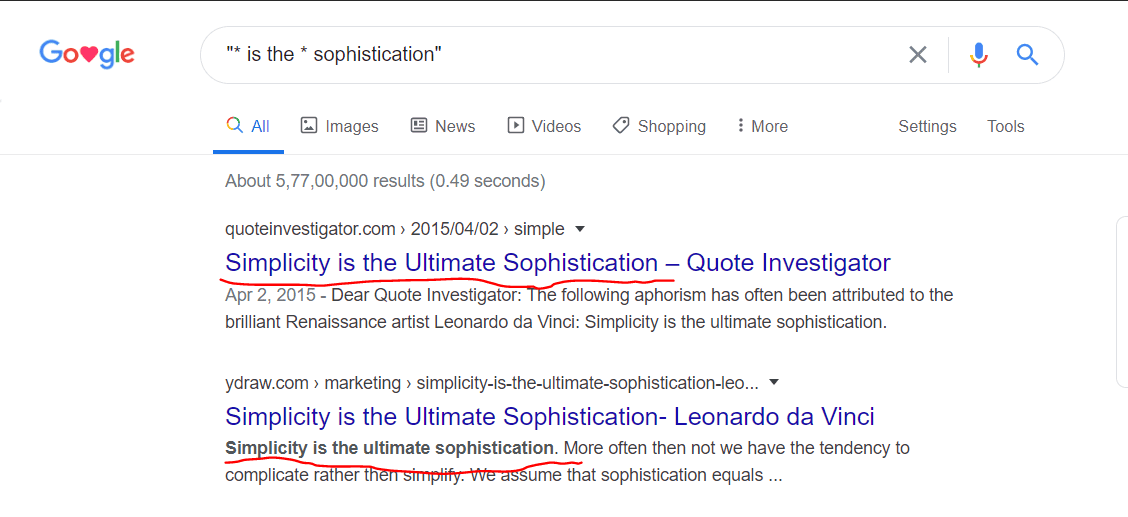The height and width of the screenshot is (517, 1128).
Task: Clear the search box text
Action: coord(917,55)
